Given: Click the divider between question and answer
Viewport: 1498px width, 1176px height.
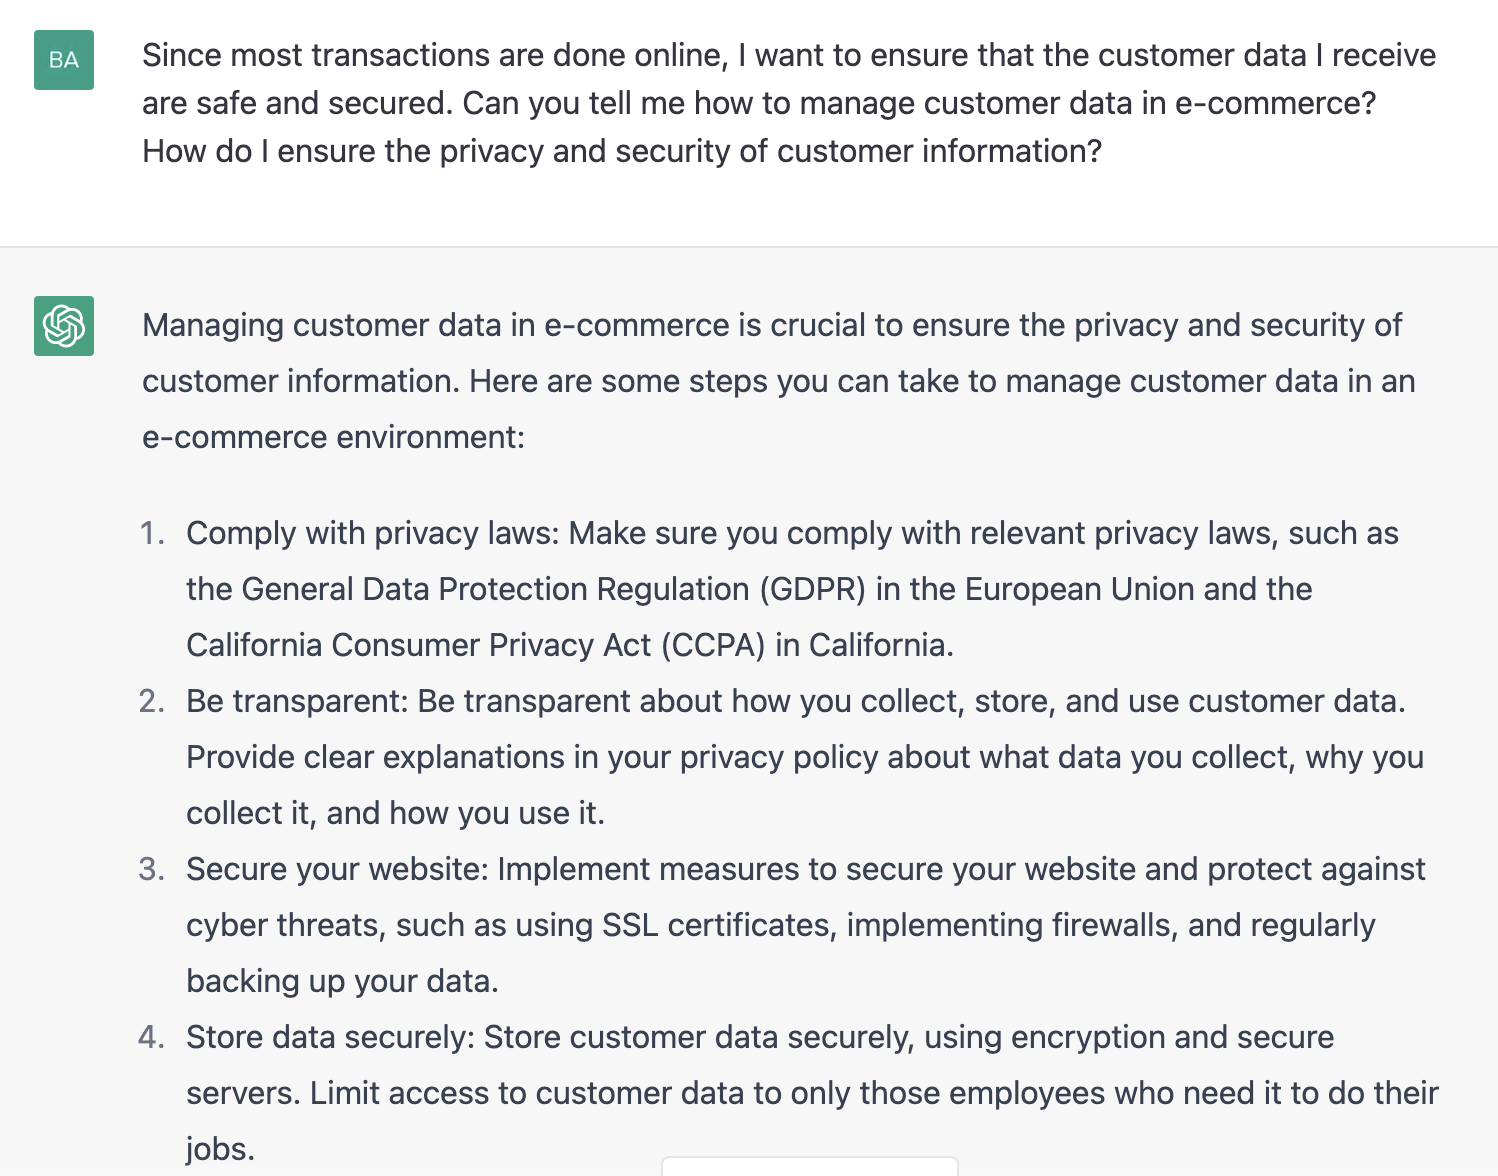Looking at the screenshot, I should tap(749, 246).
